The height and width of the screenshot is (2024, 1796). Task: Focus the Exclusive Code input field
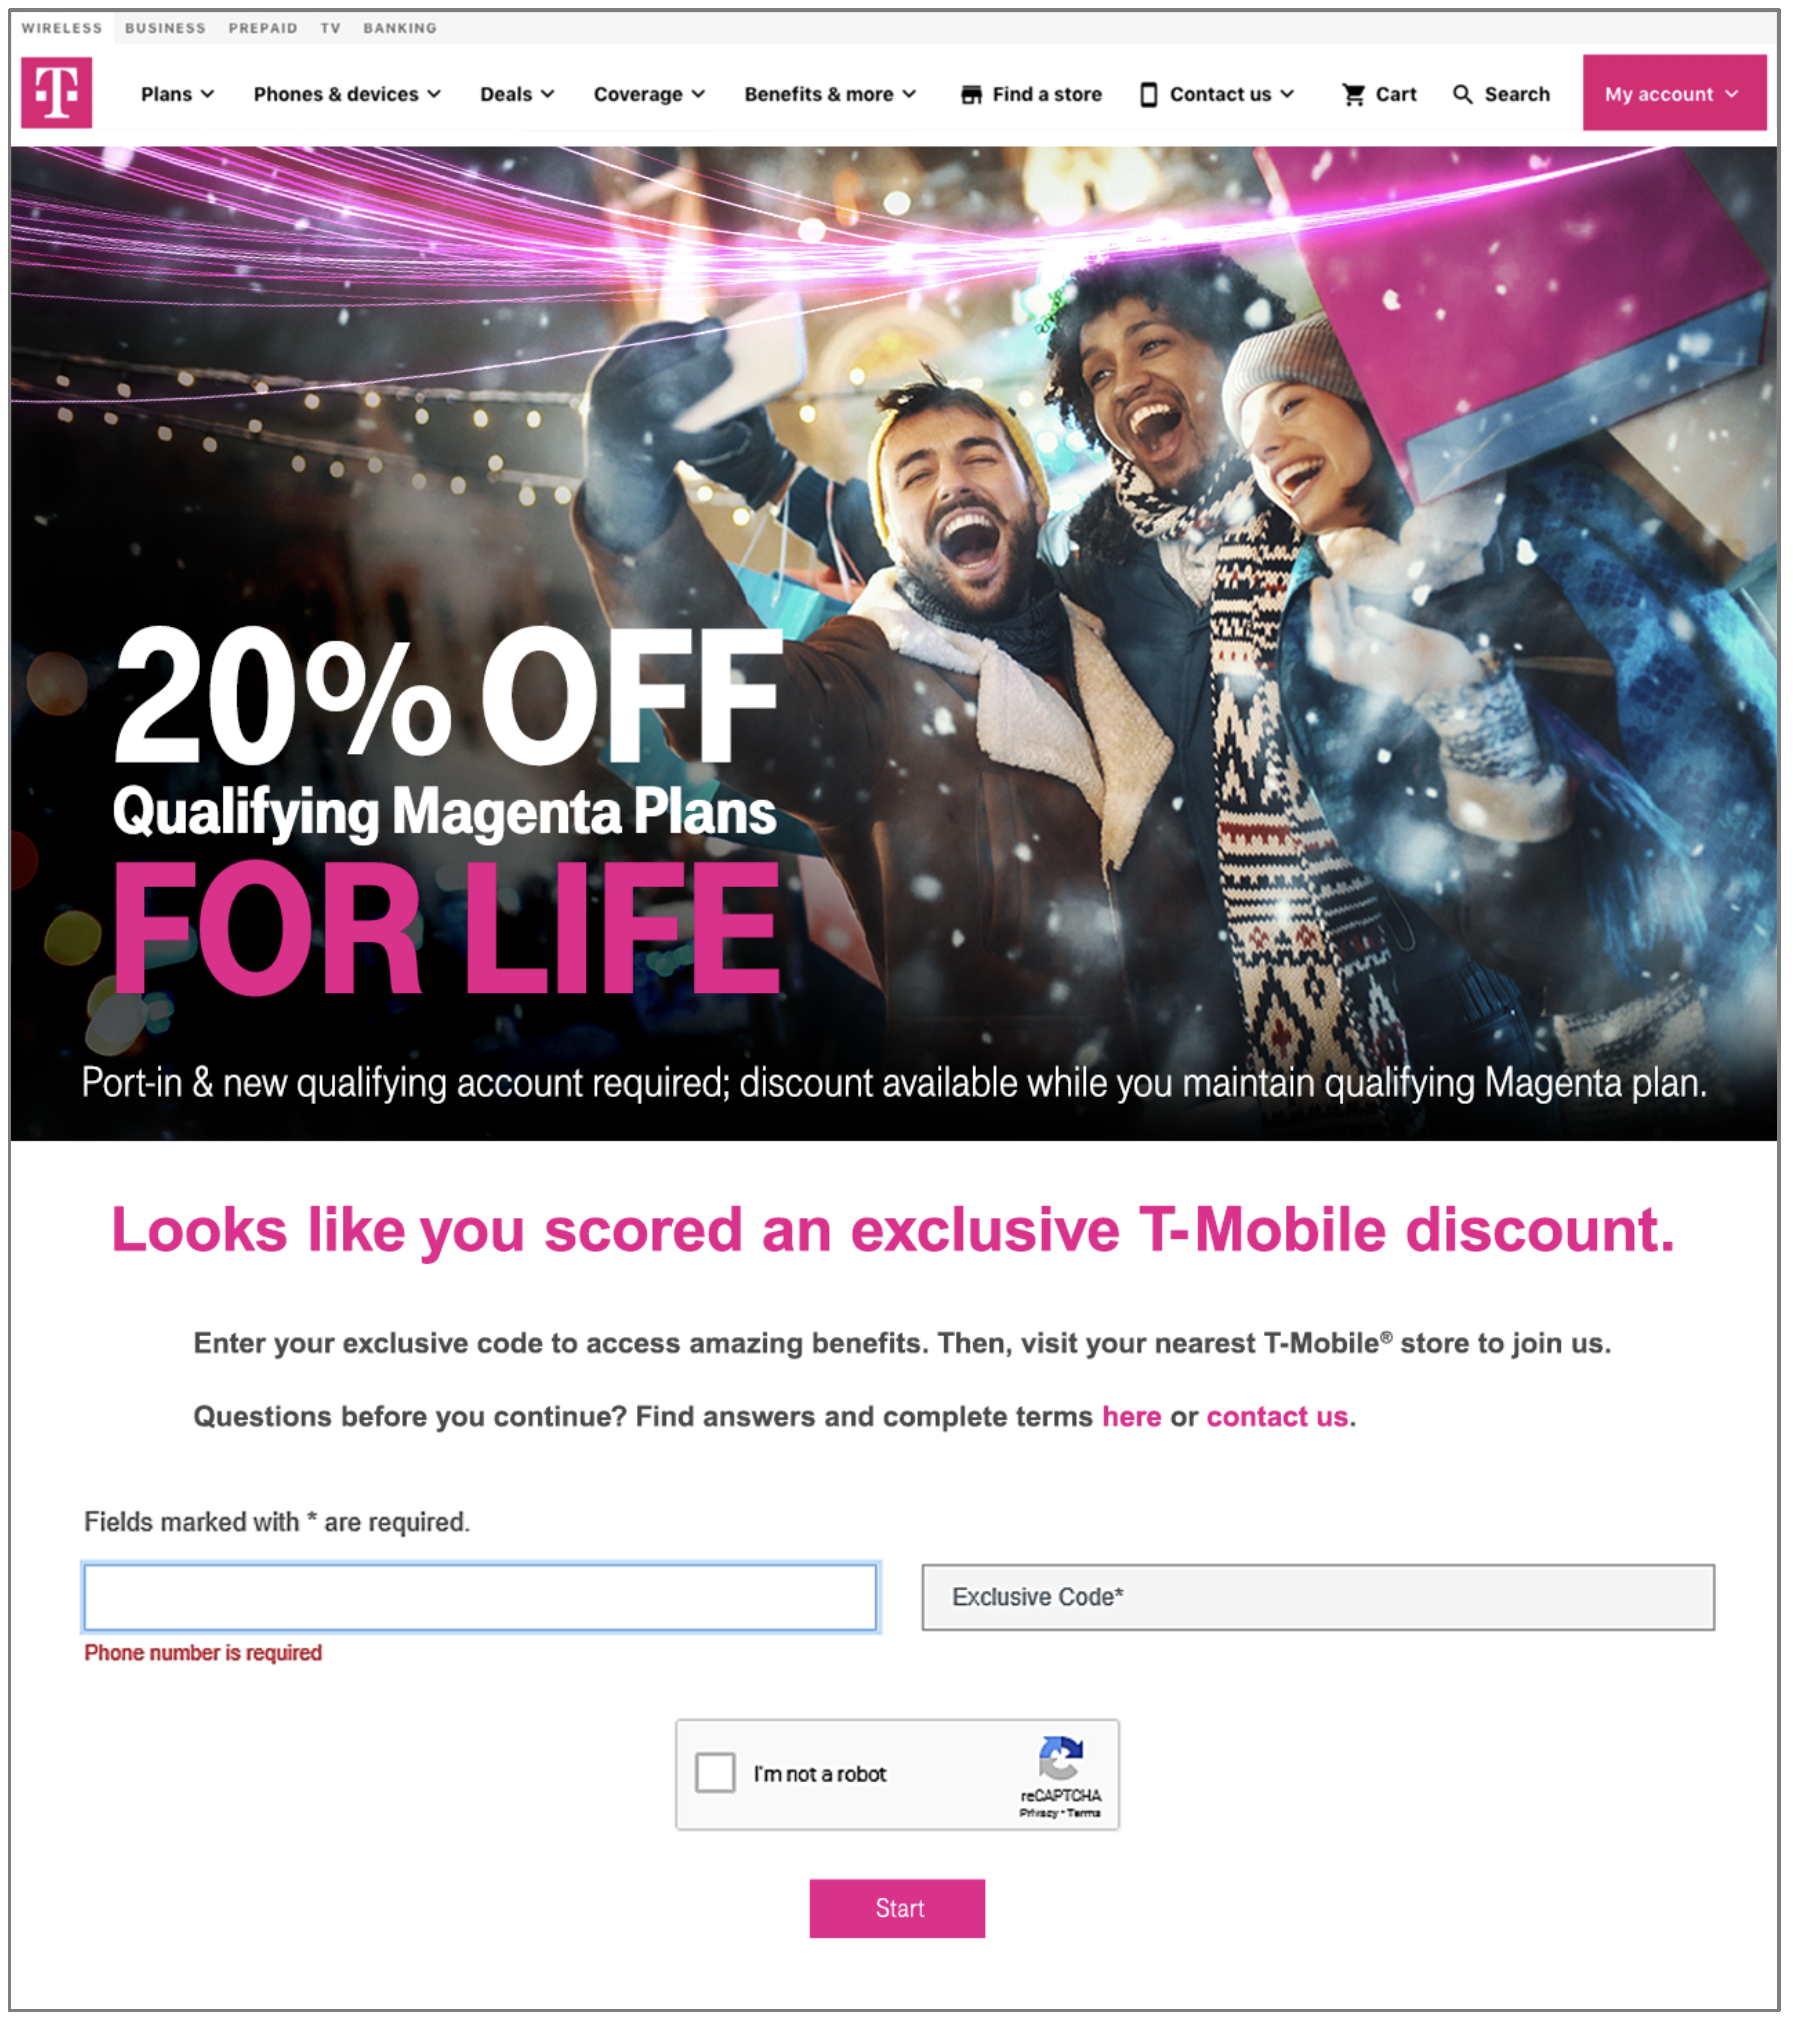coord(1318,1597)
